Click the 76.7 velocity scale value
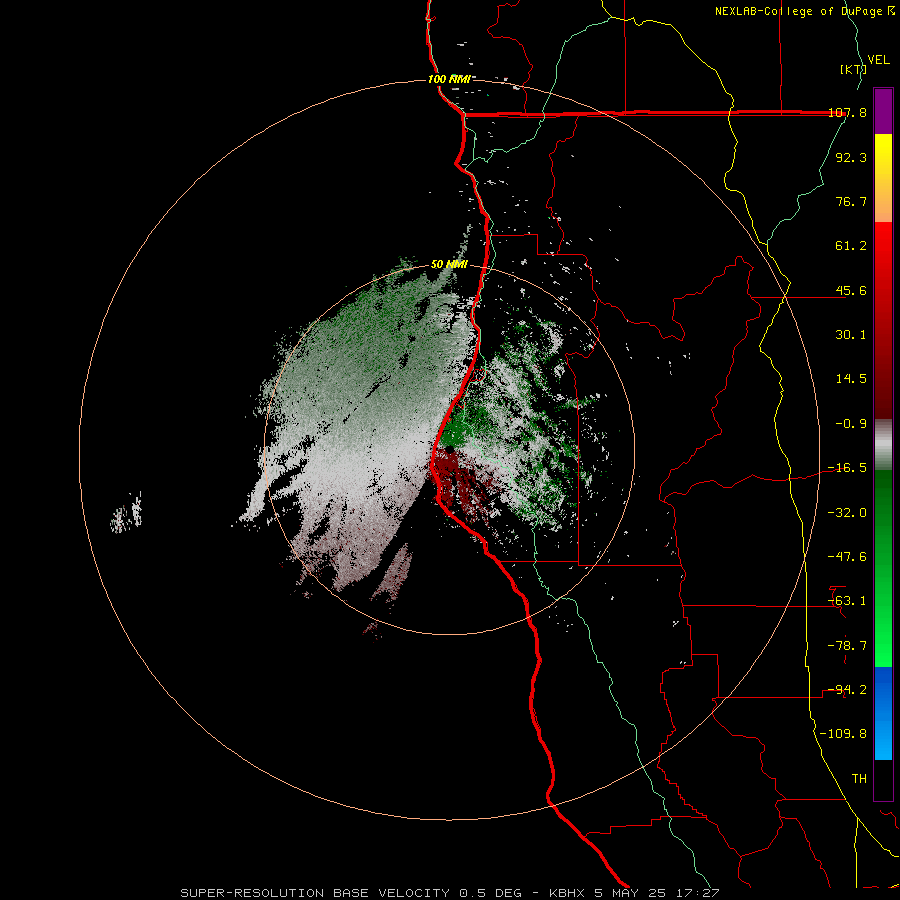The image size is (900, 900). click(x=851, y=201)
